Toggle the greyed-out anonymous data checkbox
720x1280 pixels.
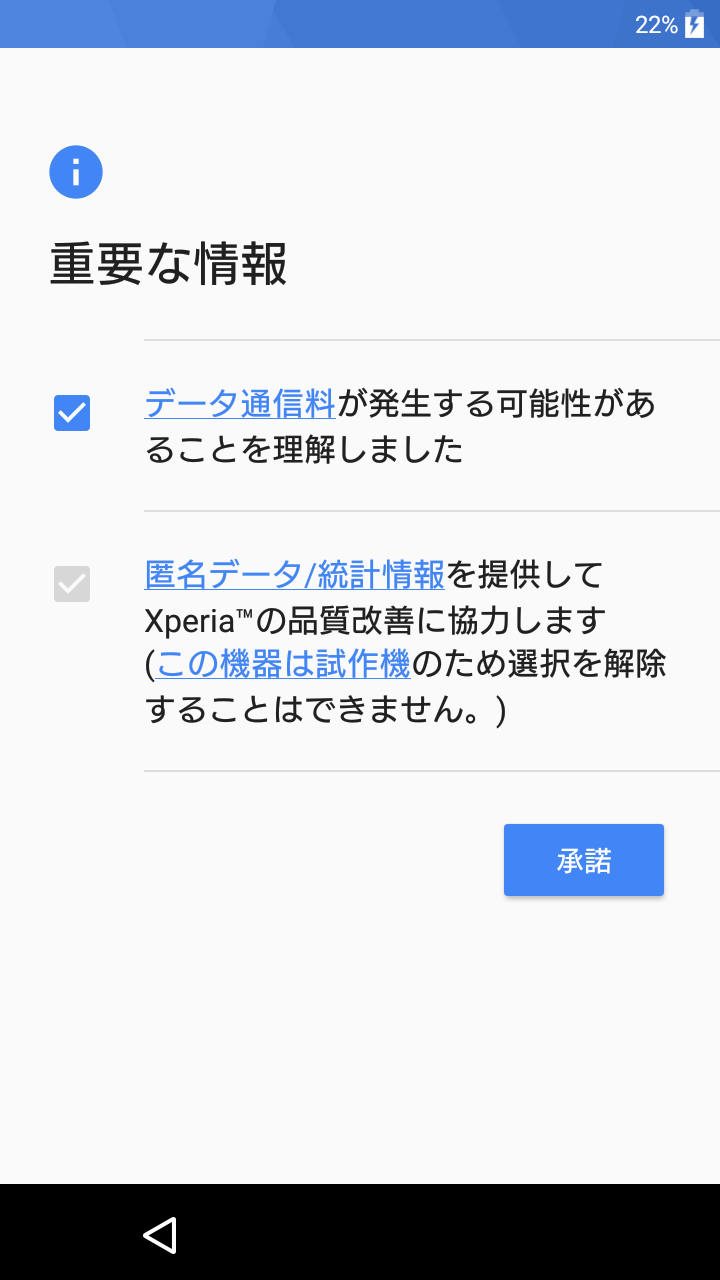[72, 584]
